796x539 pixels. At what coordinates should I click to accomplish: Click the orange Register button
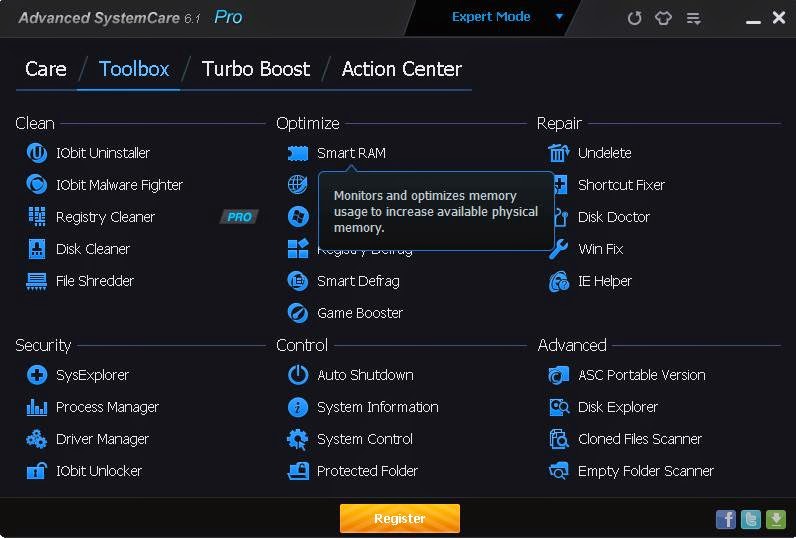click(x=400, y=519)
